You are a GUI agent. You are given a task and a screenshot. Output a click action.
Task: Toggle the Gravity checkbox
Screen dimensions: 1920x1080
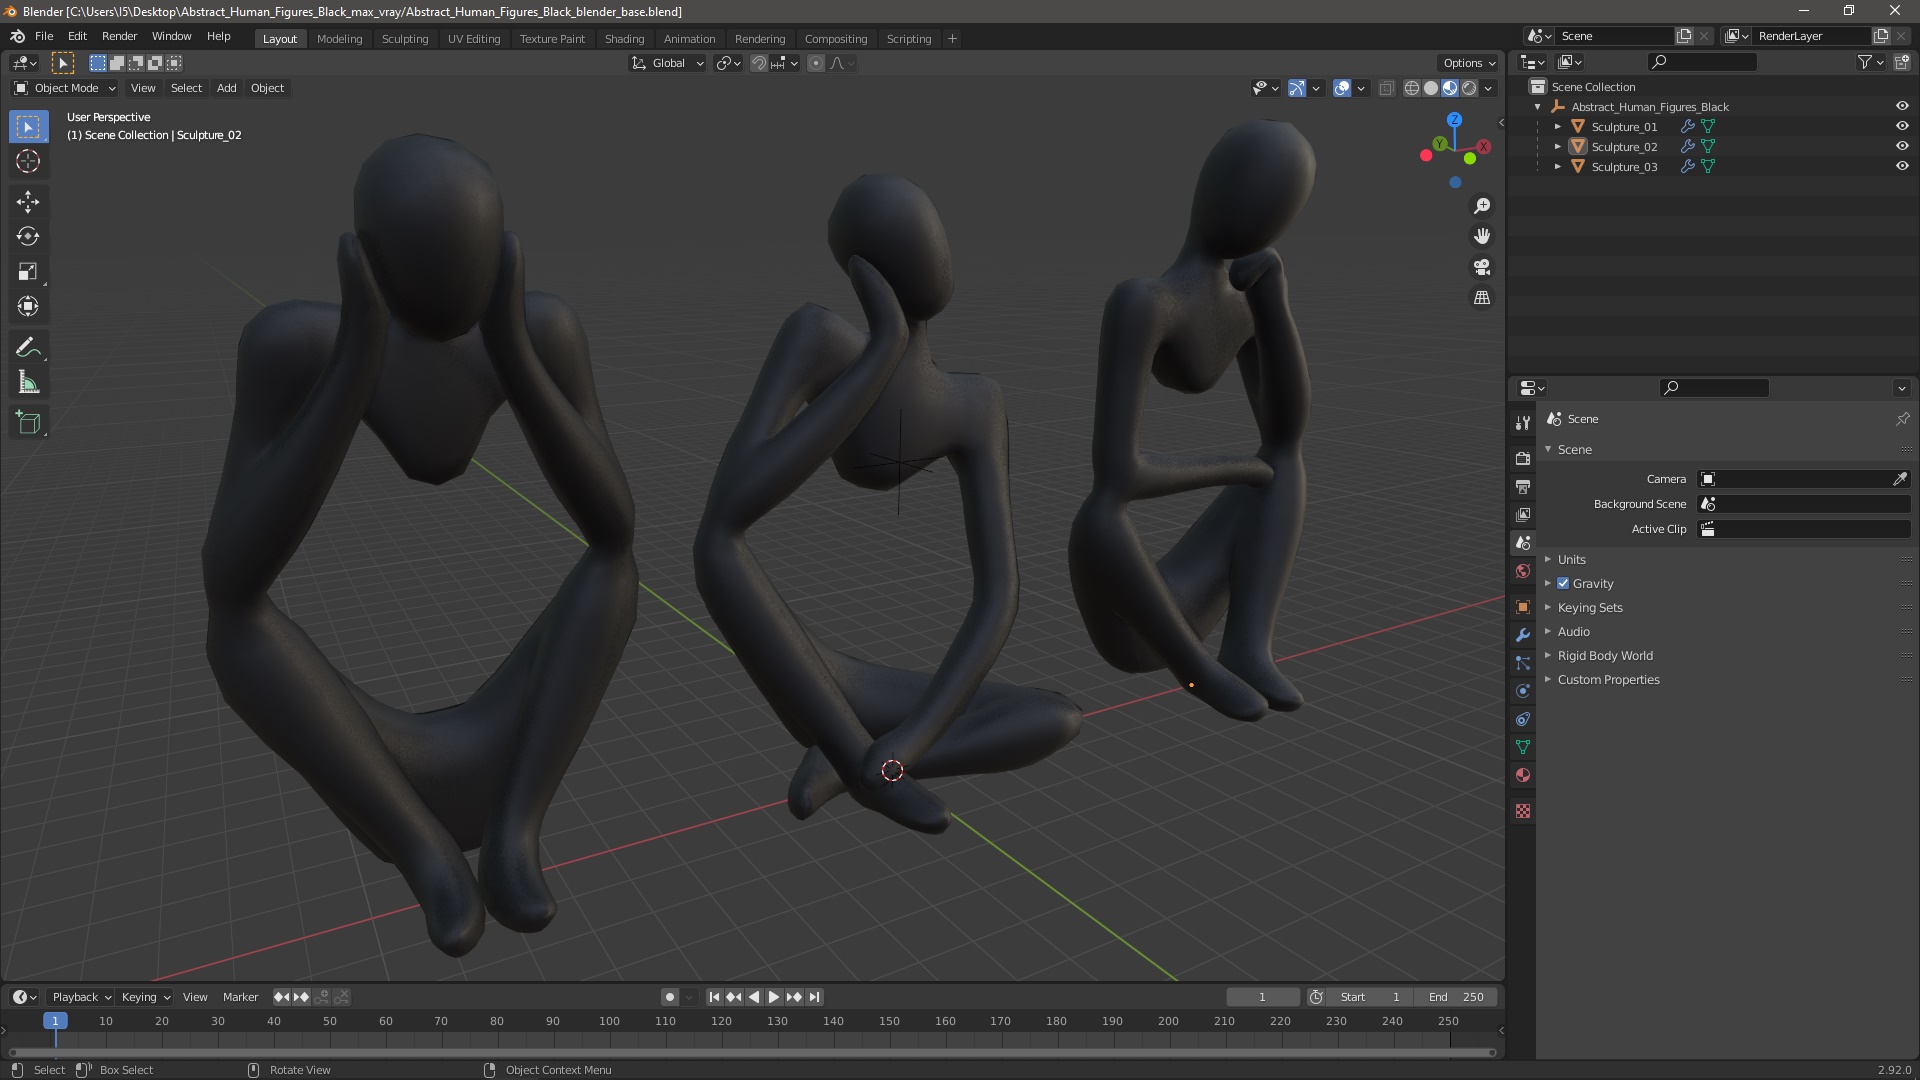coord(1563,584)
